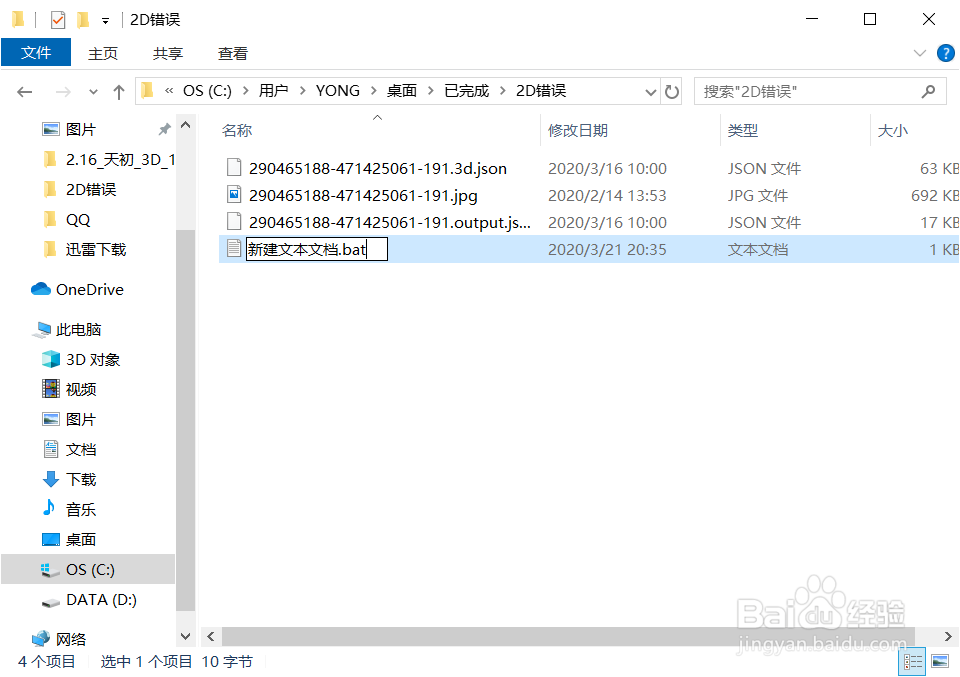Select the OS (C:) drive in sidebar
Image resolution: width=960 pixels, height=677 pixels.
[x=88, y=569]
